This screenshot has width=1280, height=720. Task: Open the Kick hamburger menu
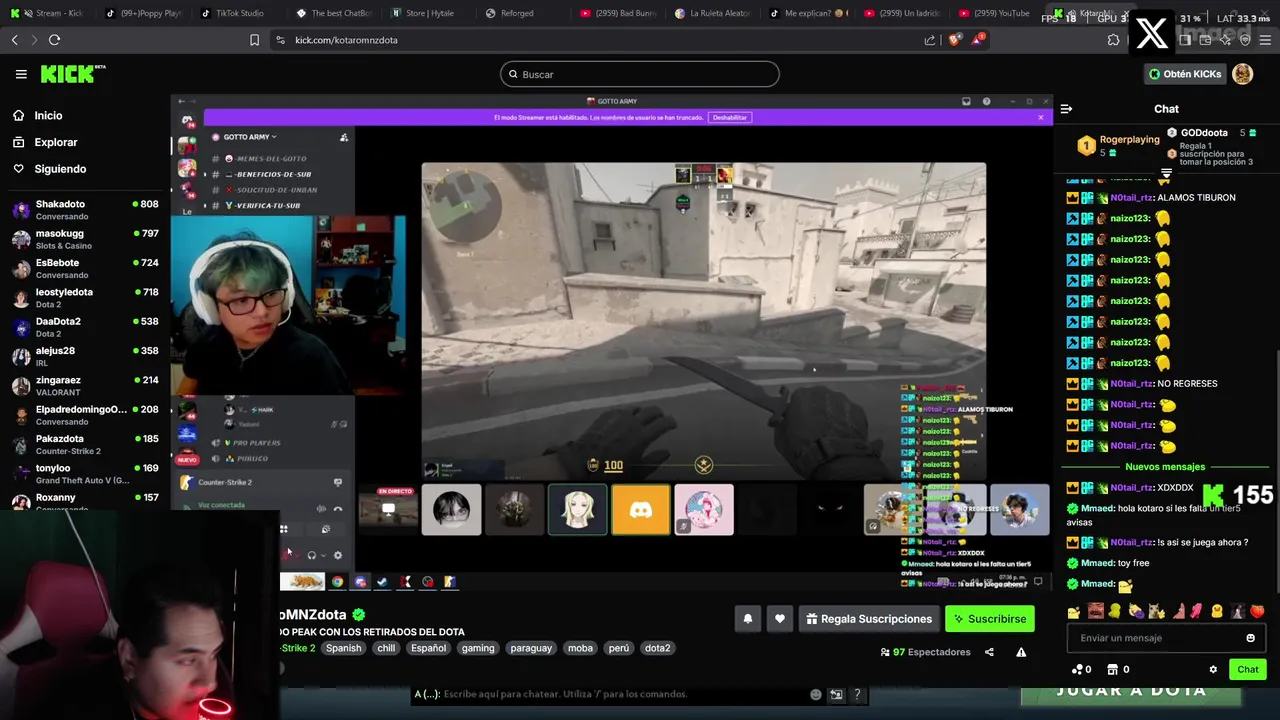pyautogui.click(x=21, y=74)
